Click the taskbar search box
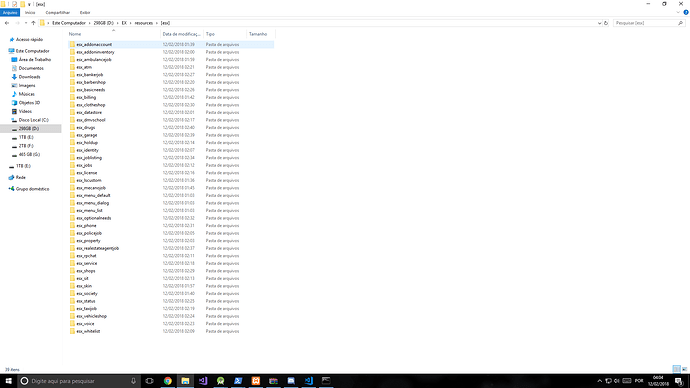Image resolution: width=690 pixels, height=388 pixels. click(x=78, y=381)
